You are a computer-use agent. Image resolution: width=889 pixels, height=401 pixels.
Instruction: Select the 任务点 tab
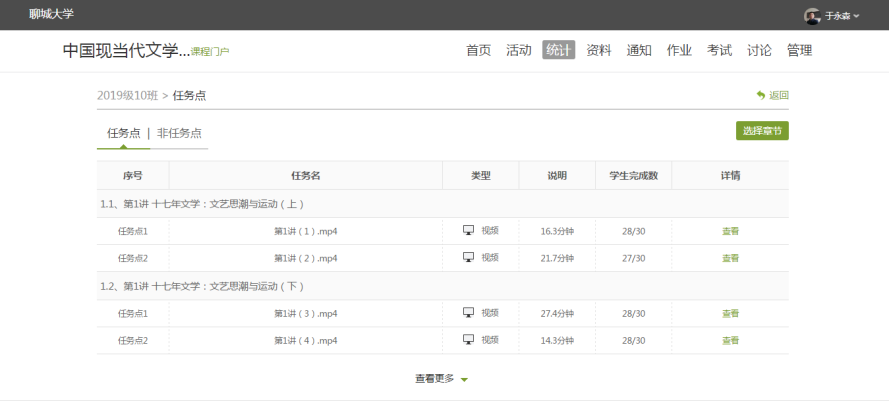123,133
